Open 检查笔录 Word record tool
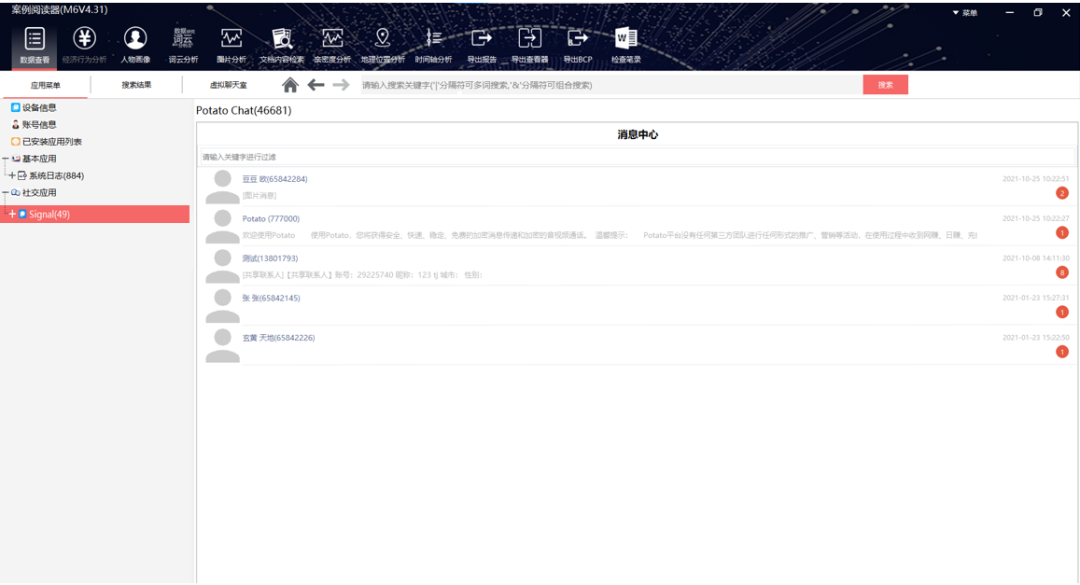 [x=625, y=45]
